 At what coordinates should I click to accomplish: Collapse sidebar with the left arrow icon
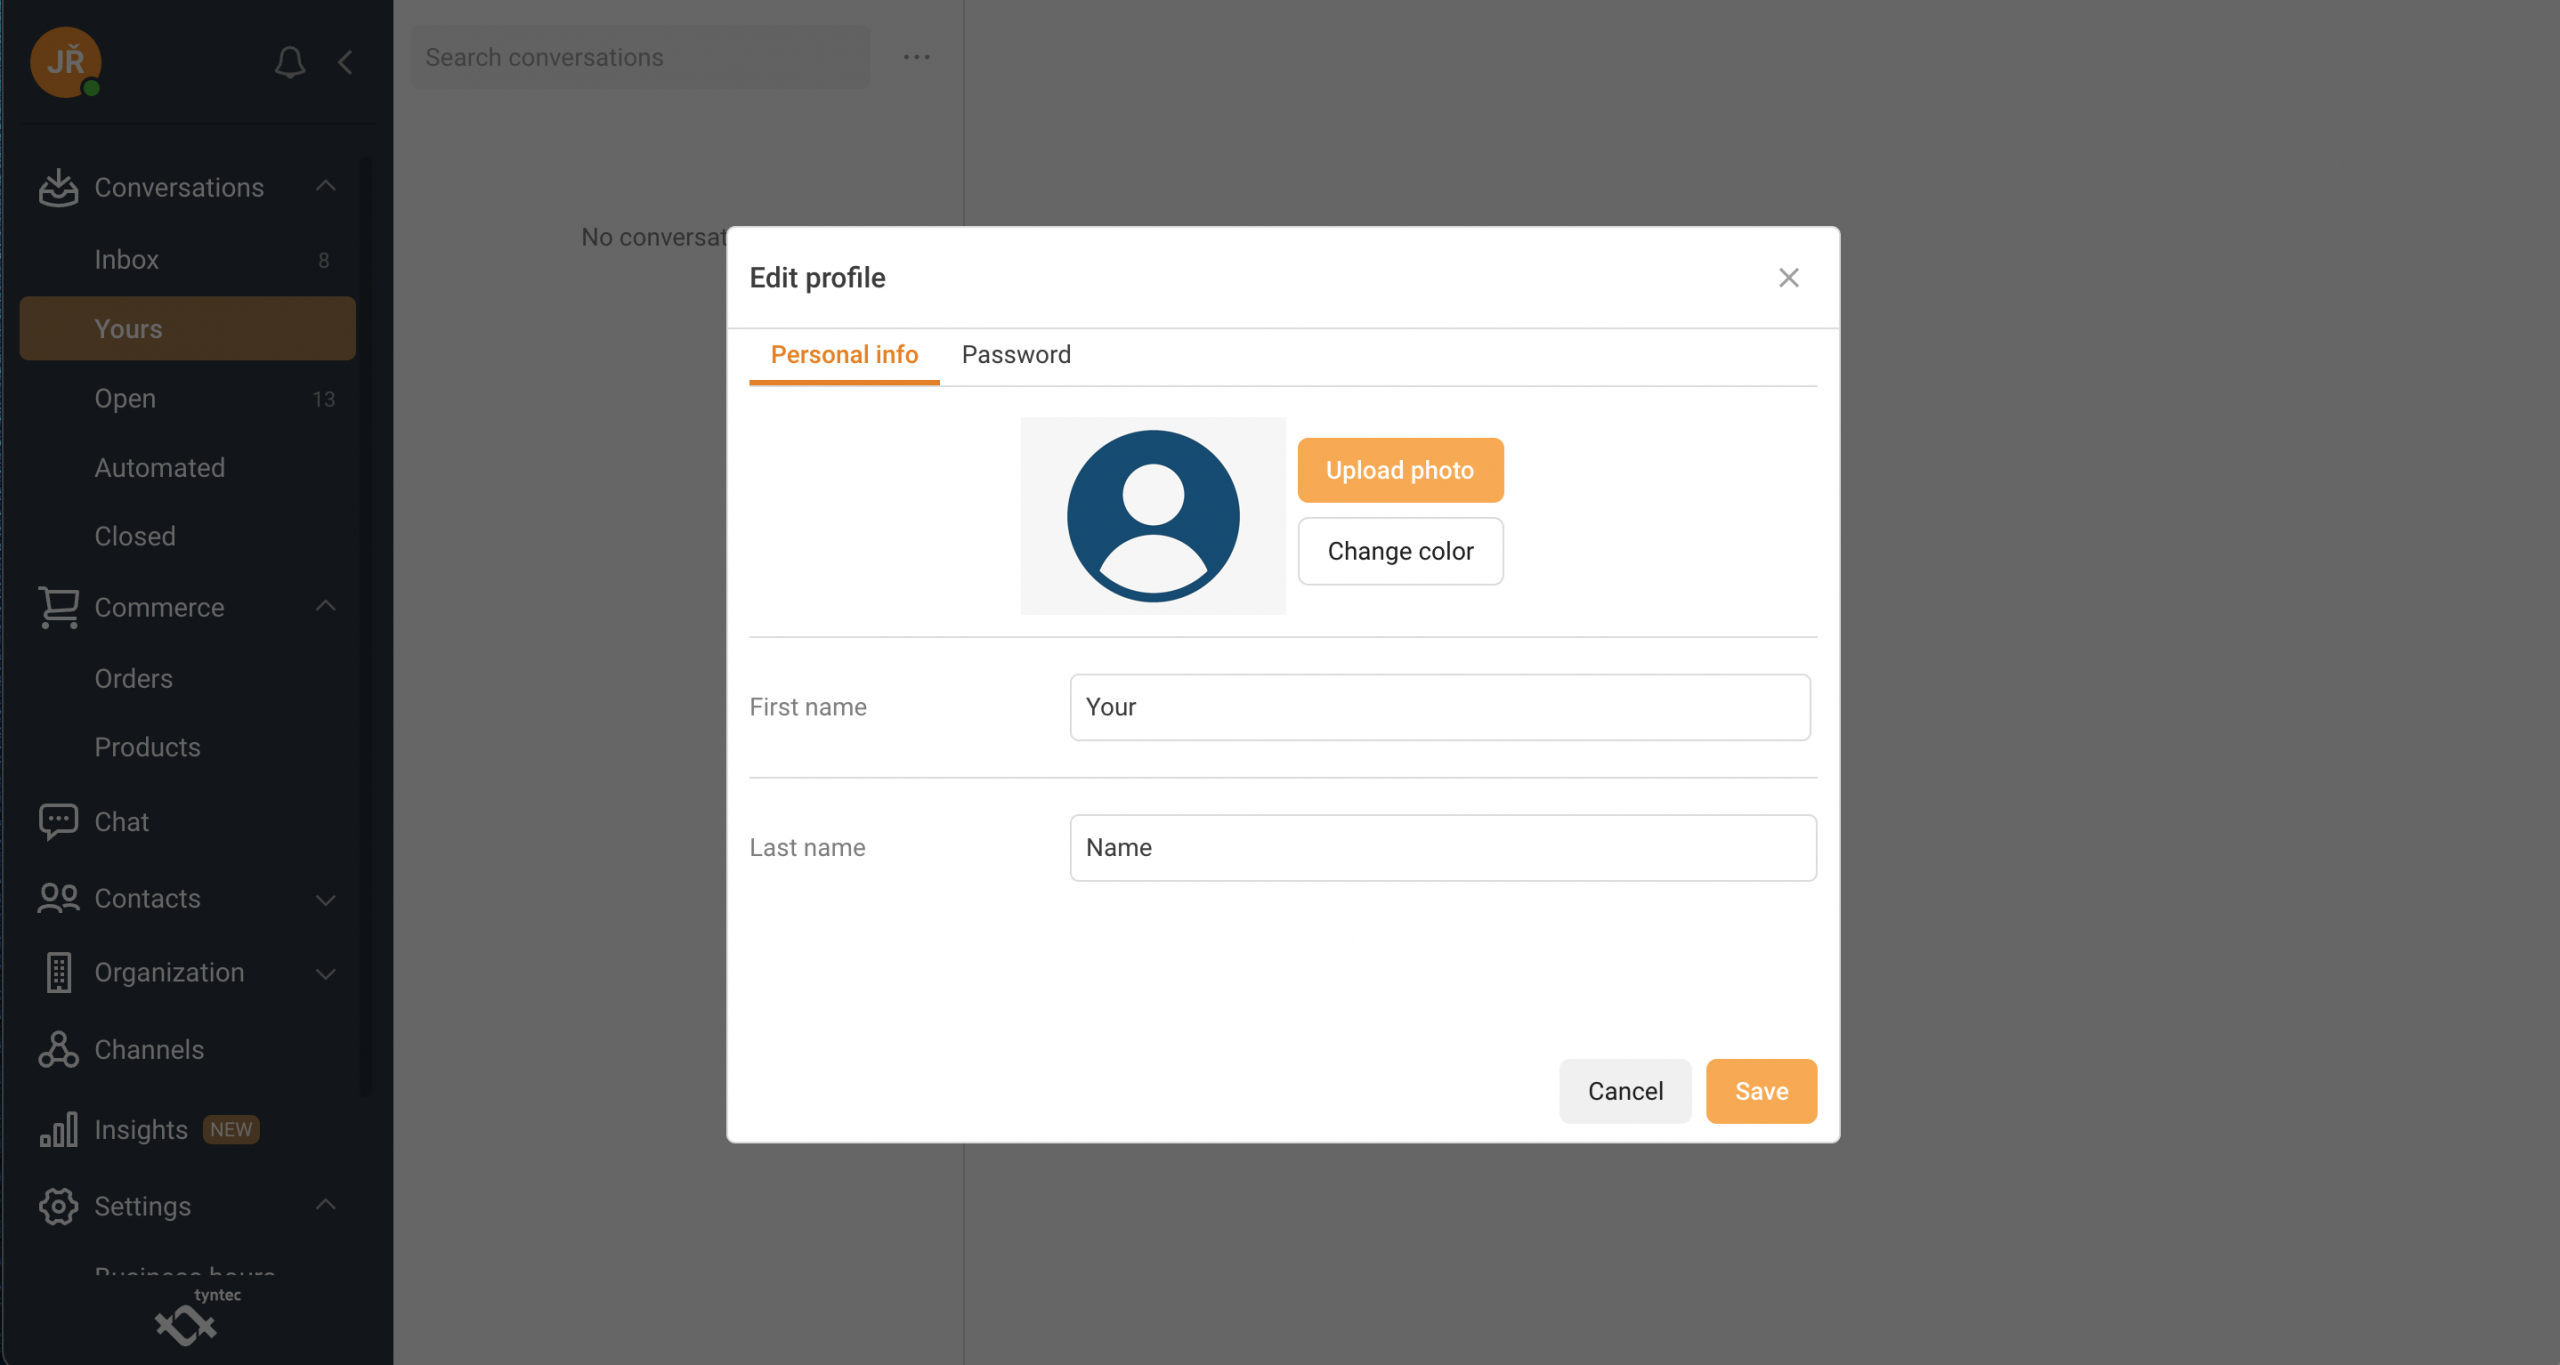[x=345, y=62]
